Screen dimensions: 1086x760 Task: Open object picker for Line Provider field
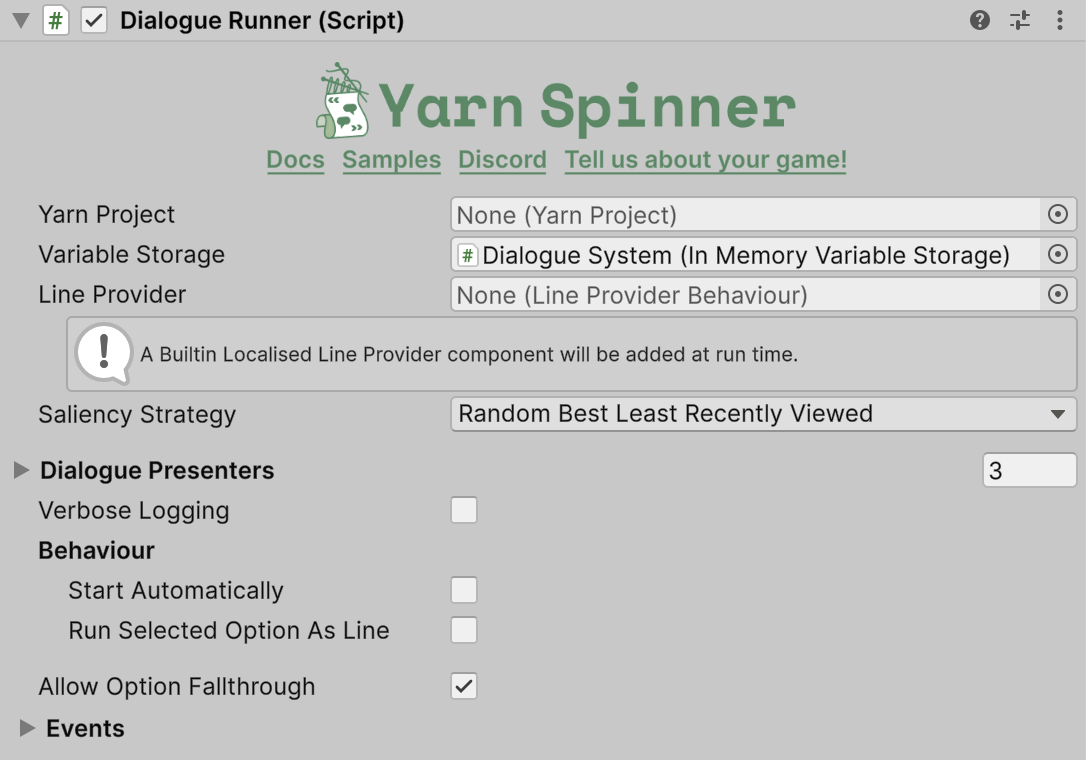tap(1058, 294)
